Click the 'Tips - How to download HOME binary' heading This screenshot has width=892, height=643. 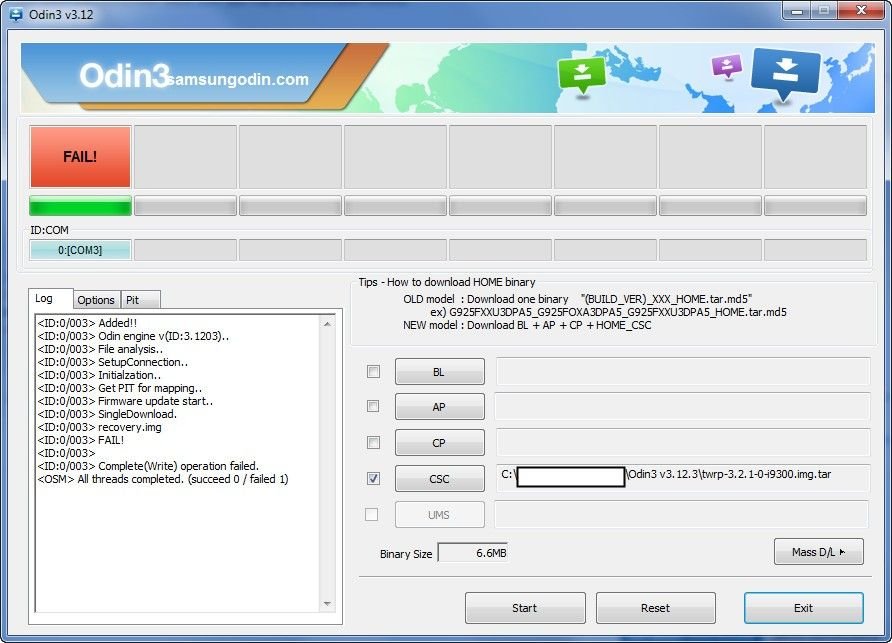(x=447, y=282)
